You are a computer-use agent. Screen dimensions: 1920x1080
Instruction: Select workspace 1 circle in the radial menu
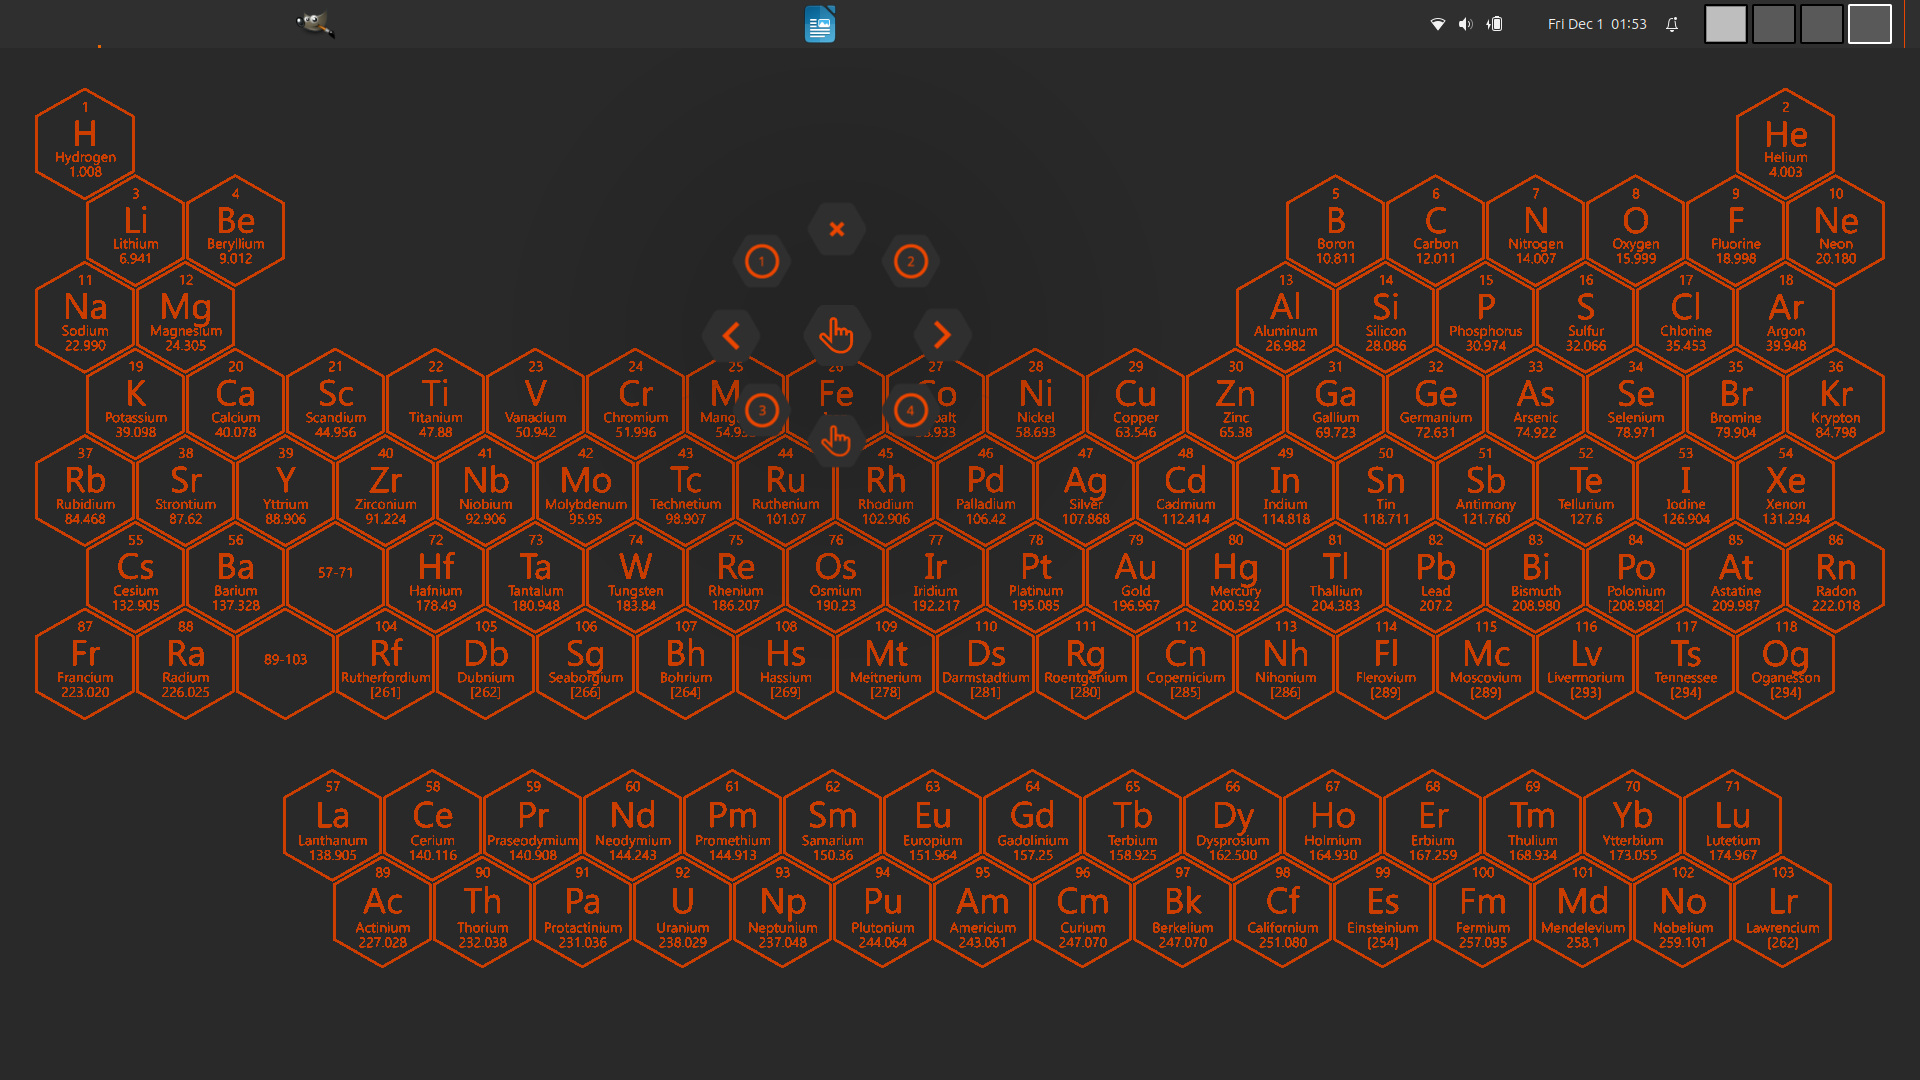(x=762, y=262)
